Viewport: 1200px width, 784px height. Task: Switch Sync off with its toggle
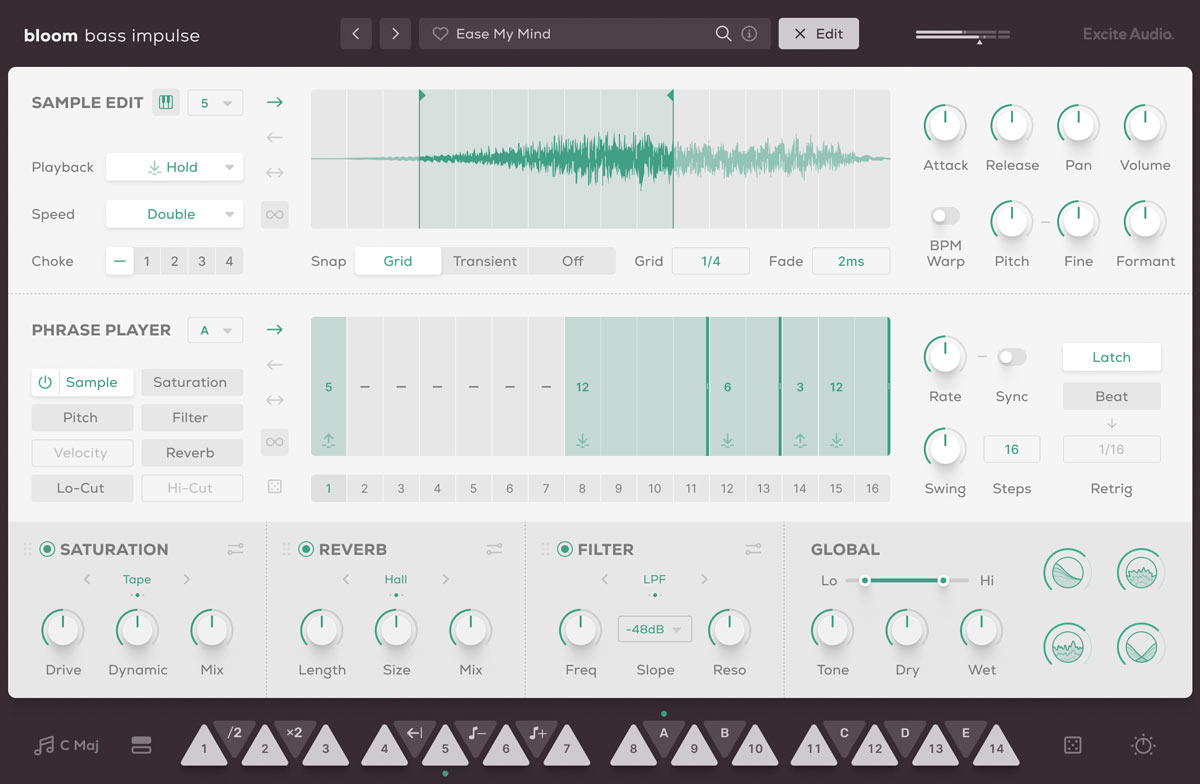click(x=1011, y=356)
